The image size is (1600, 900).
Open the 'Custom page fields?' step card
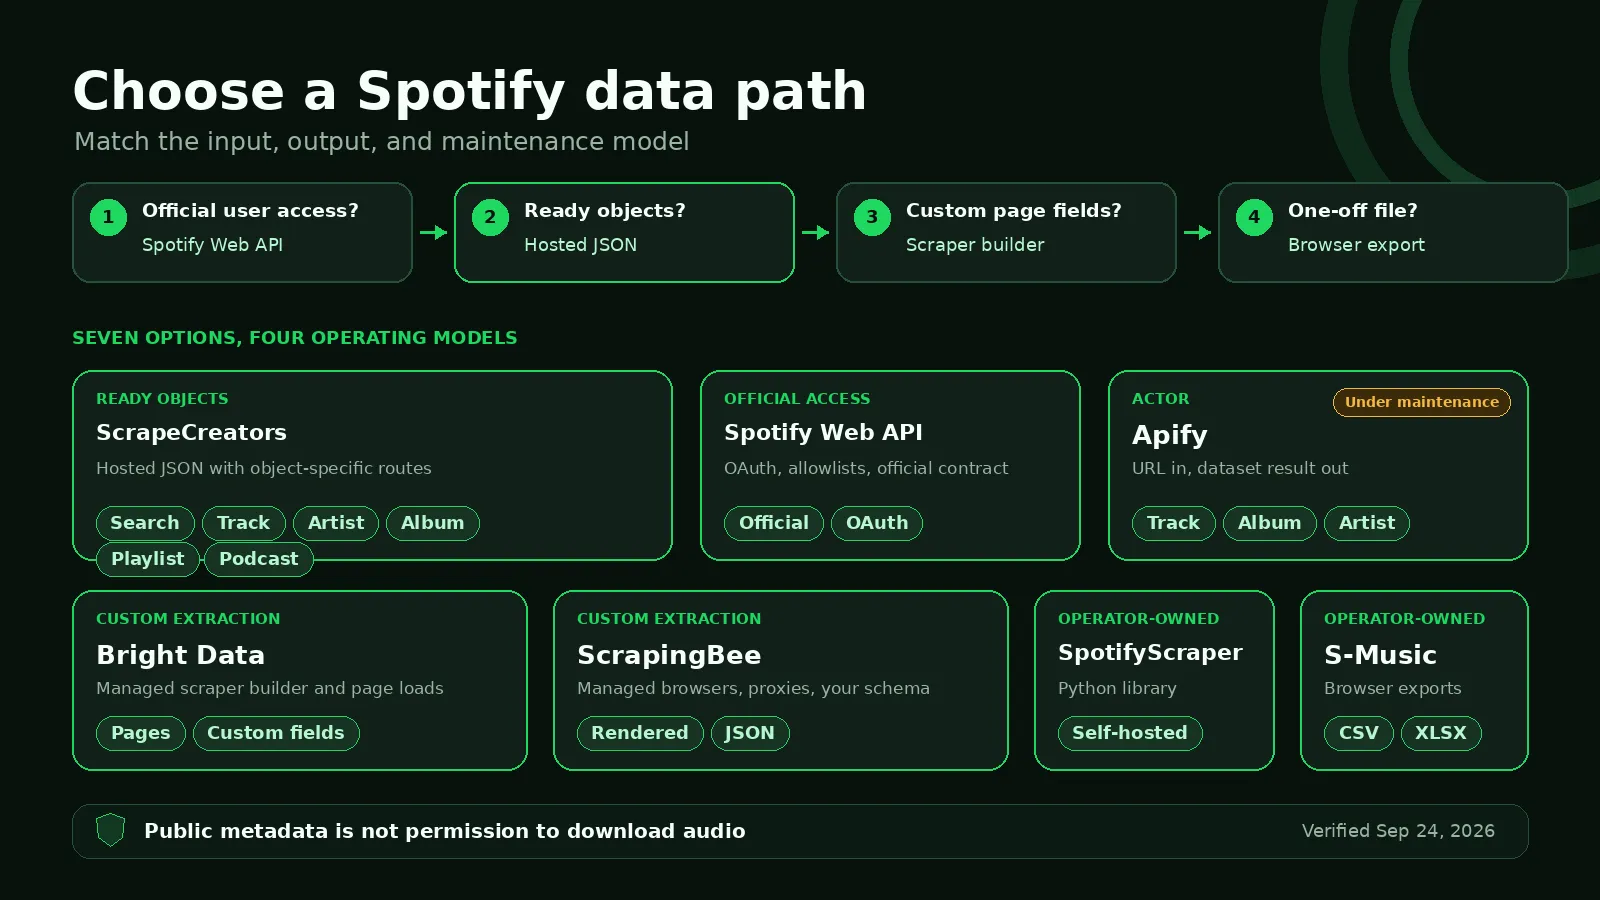(x=1006, y=232)
